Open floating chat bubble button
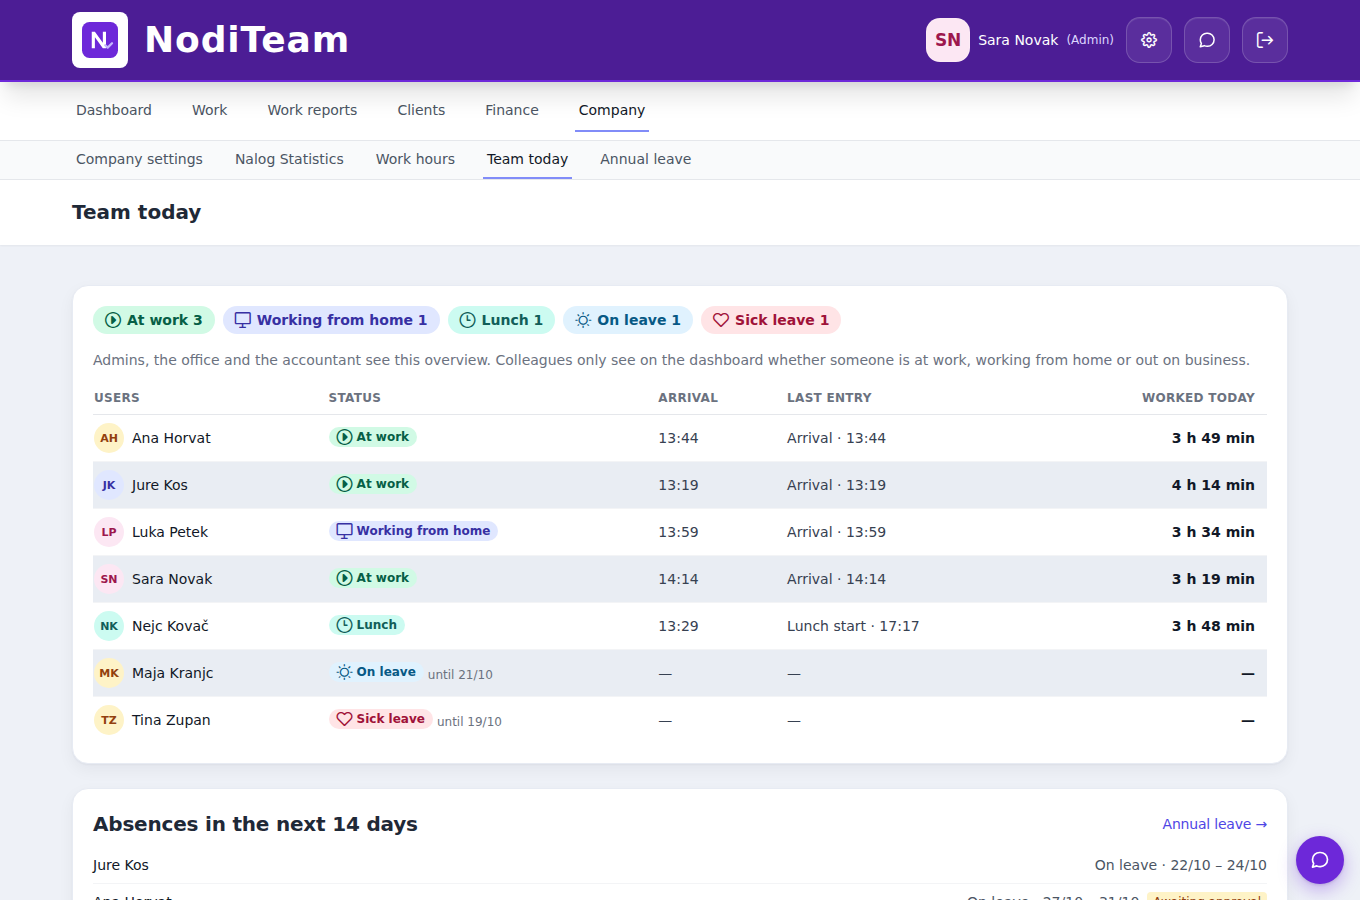1360x900 pixels. pyautogui.click(x=1320, y=860)
